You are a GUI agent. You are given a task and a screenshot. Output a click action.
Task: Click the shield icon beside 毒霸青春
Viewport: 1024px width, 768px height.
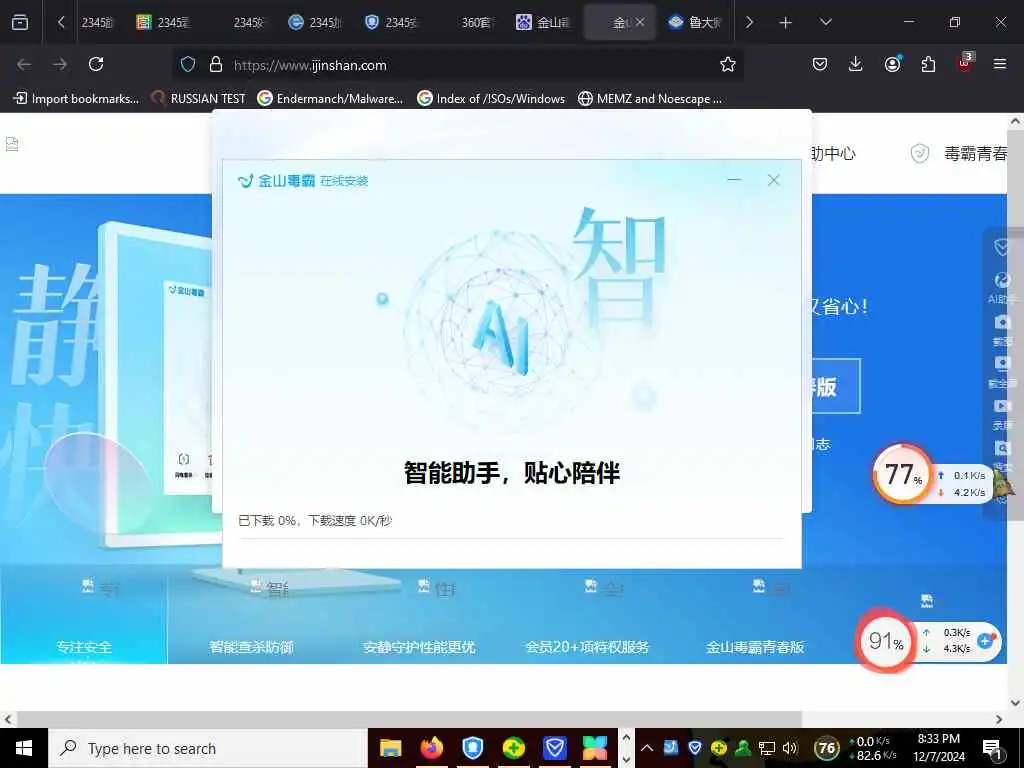(920, 154)
